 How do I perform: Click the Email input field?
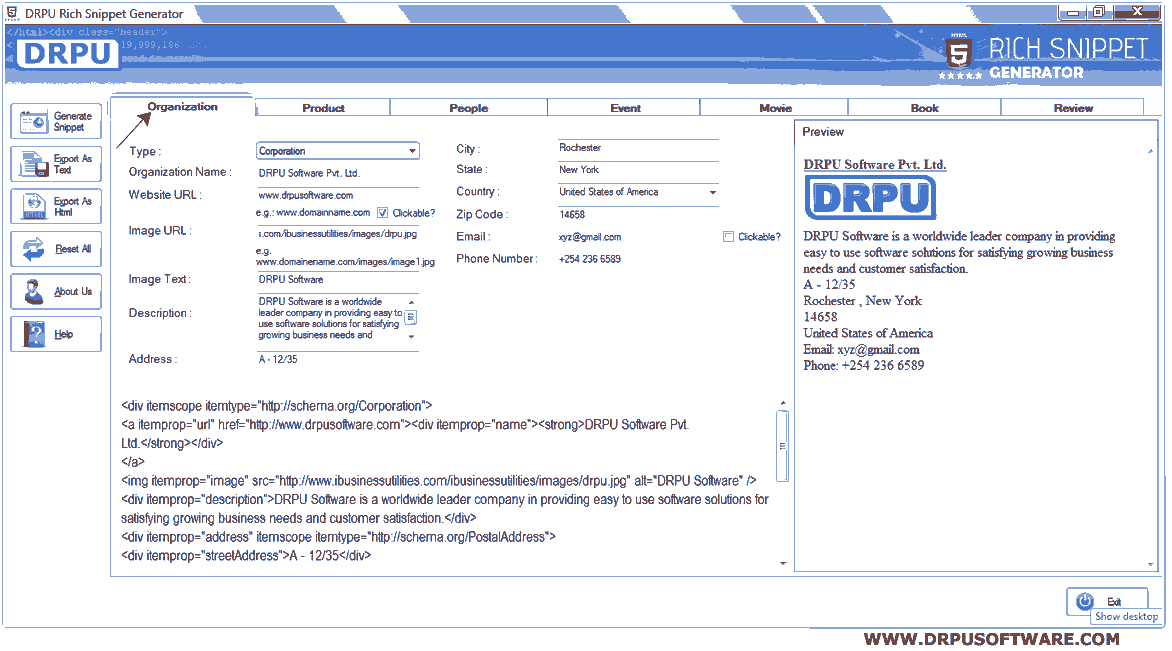click(638, 238)
